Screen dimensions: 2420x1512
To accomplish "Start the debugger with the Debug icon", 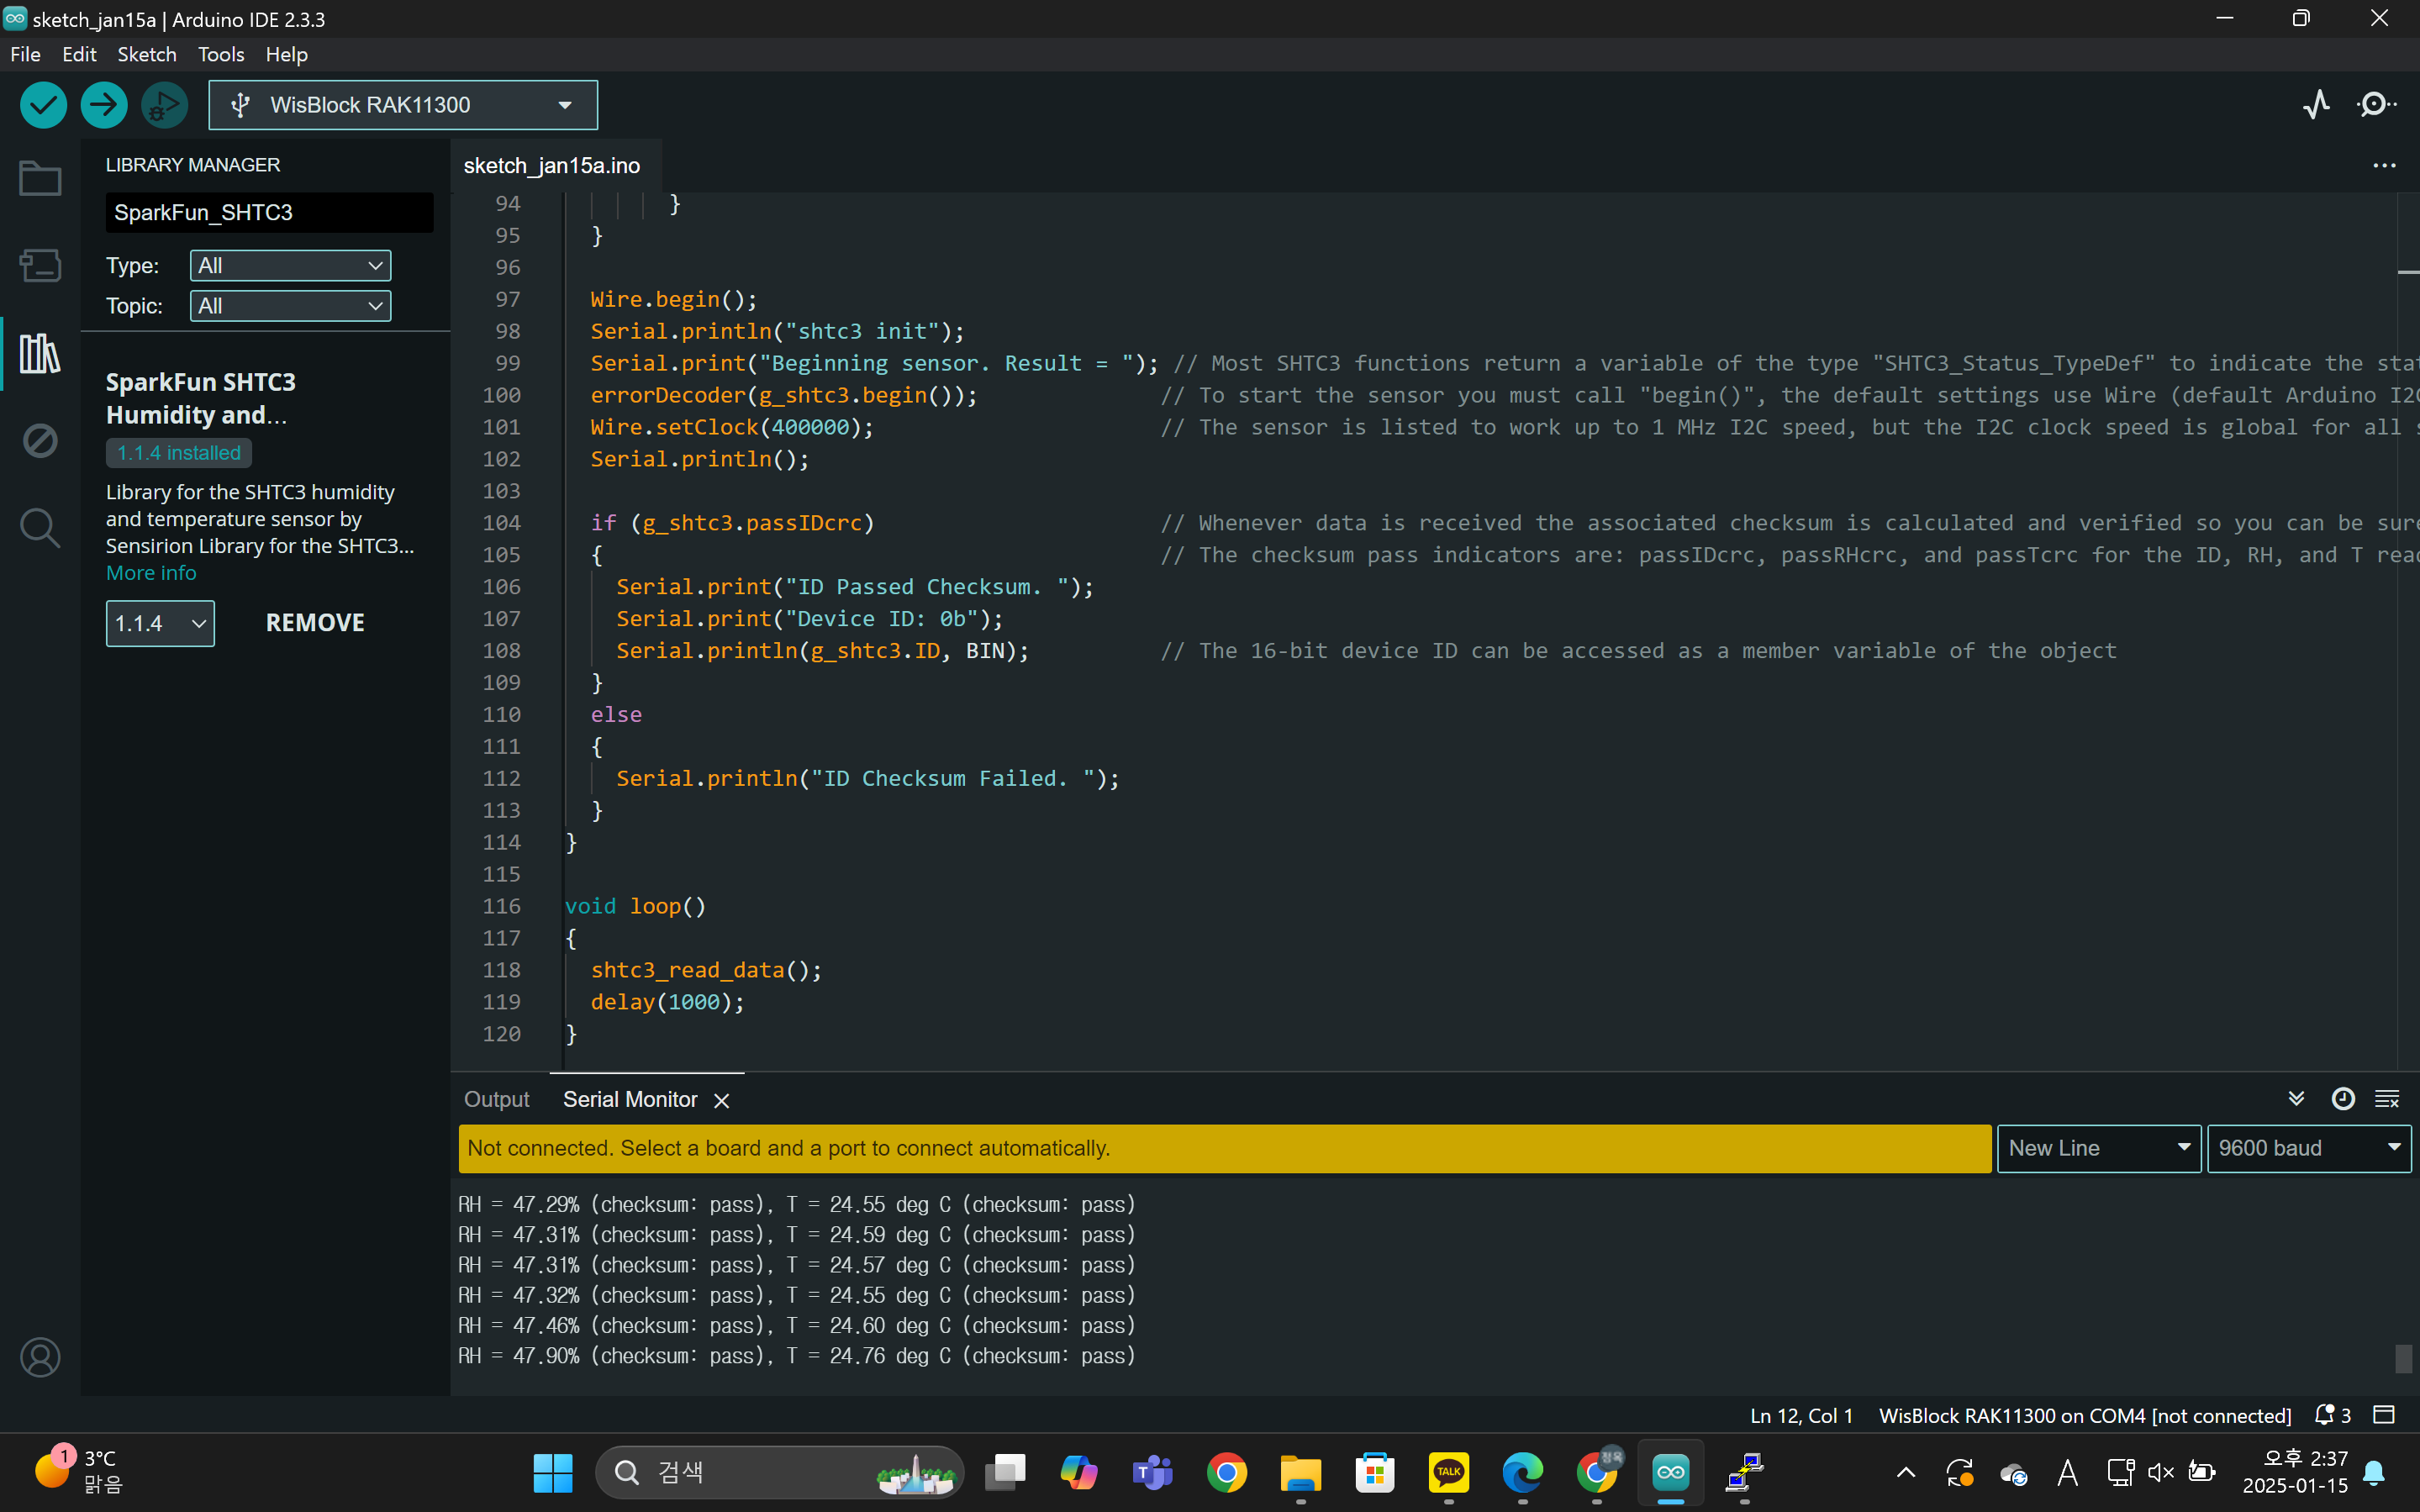I will [x=165, y=105].
